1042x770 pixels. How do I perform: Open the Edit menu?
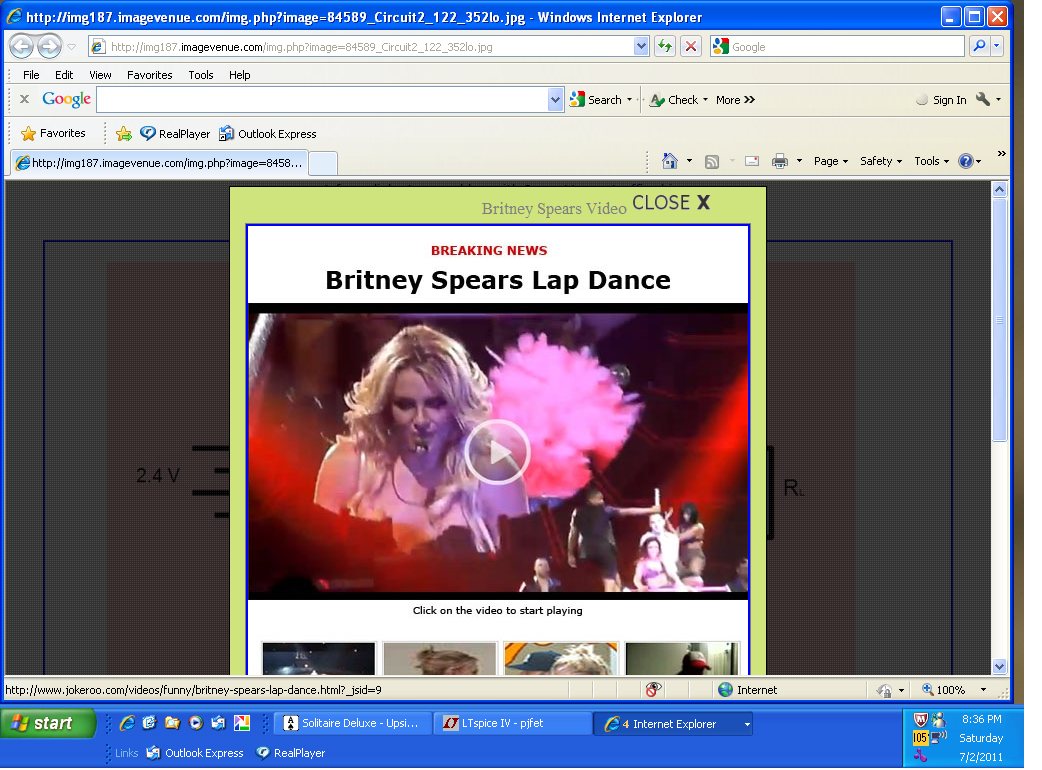(64, 75)
